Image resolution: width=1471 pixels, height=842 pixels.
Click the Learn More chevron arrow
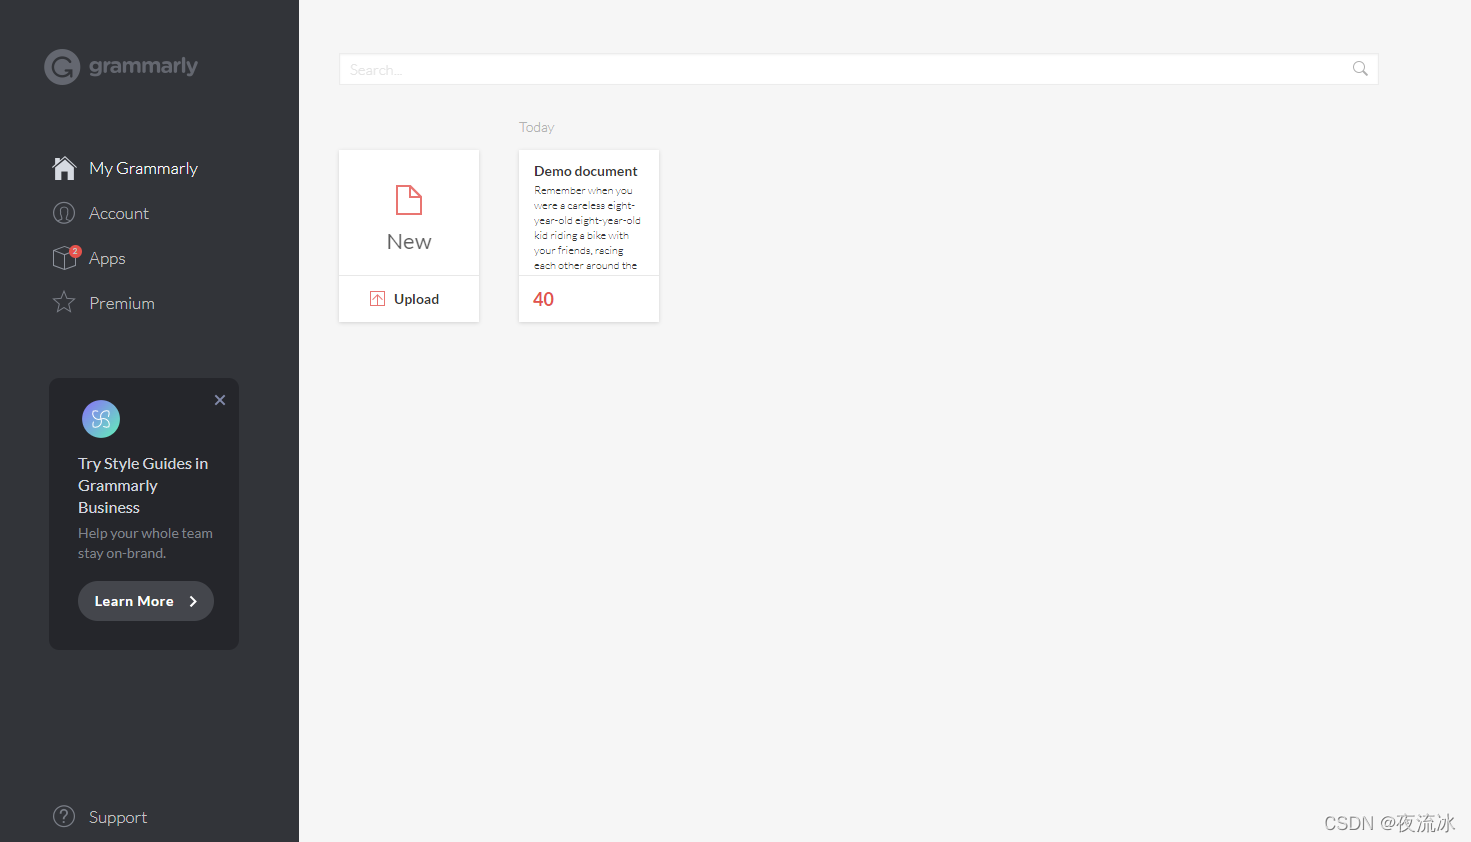click(x=193, y=601)
